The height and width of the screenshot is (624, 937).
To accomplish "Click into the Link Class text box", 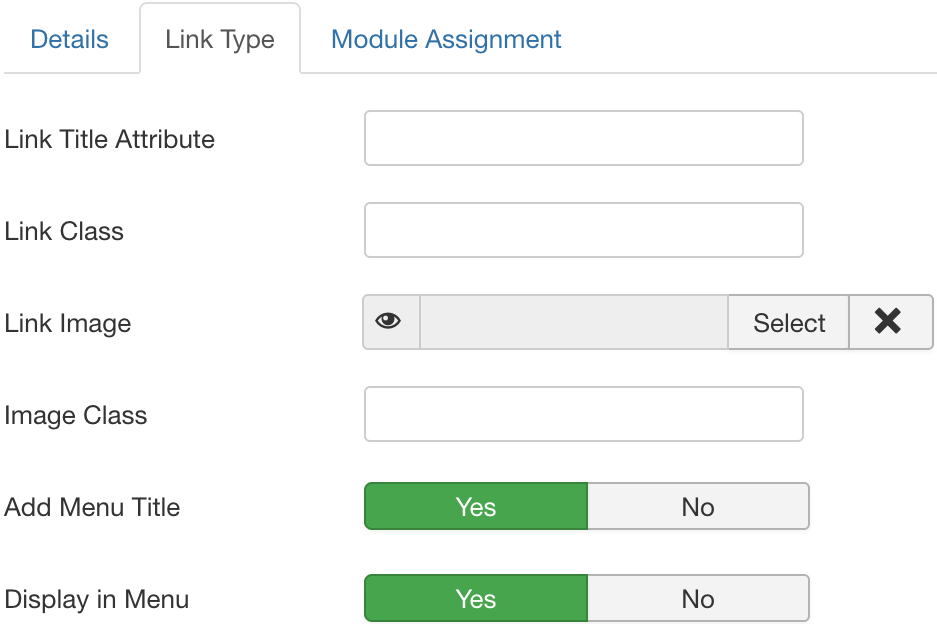I will pyautogui.click(x=583, y=230).
